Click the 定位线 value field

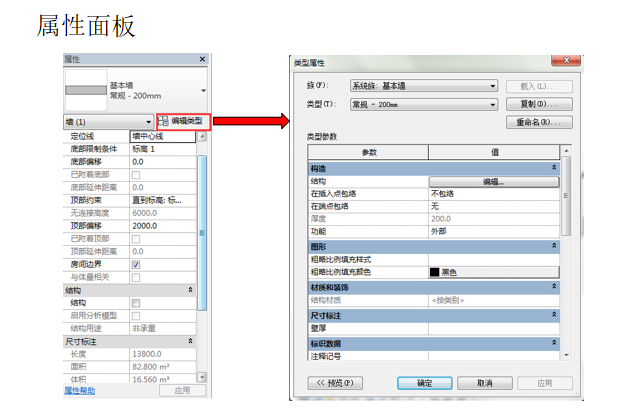[x=162, y=135]
